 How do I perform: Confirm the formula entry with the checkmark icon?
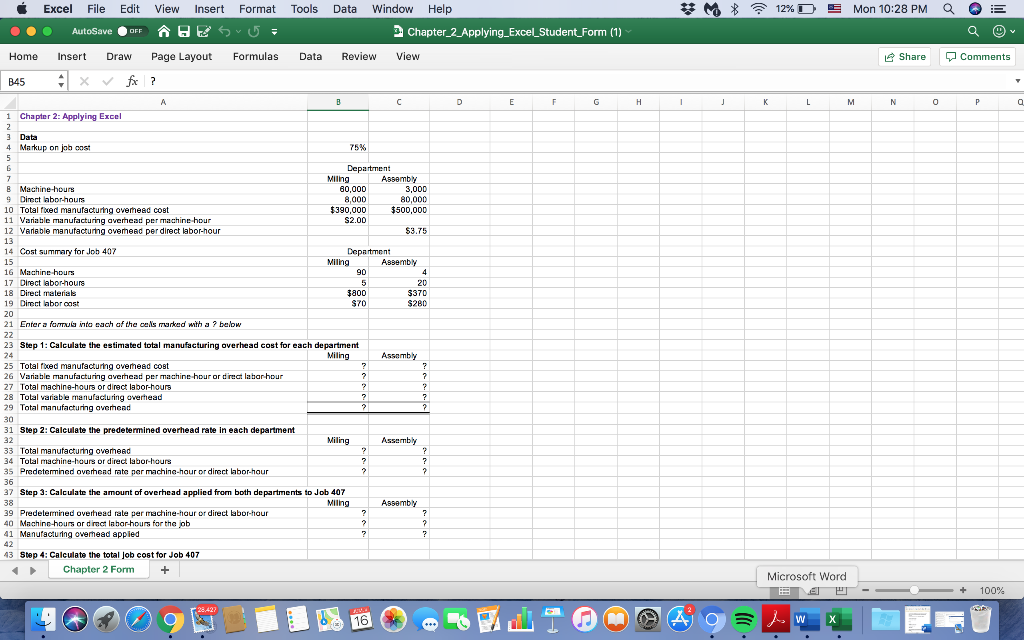coord(108,81)
